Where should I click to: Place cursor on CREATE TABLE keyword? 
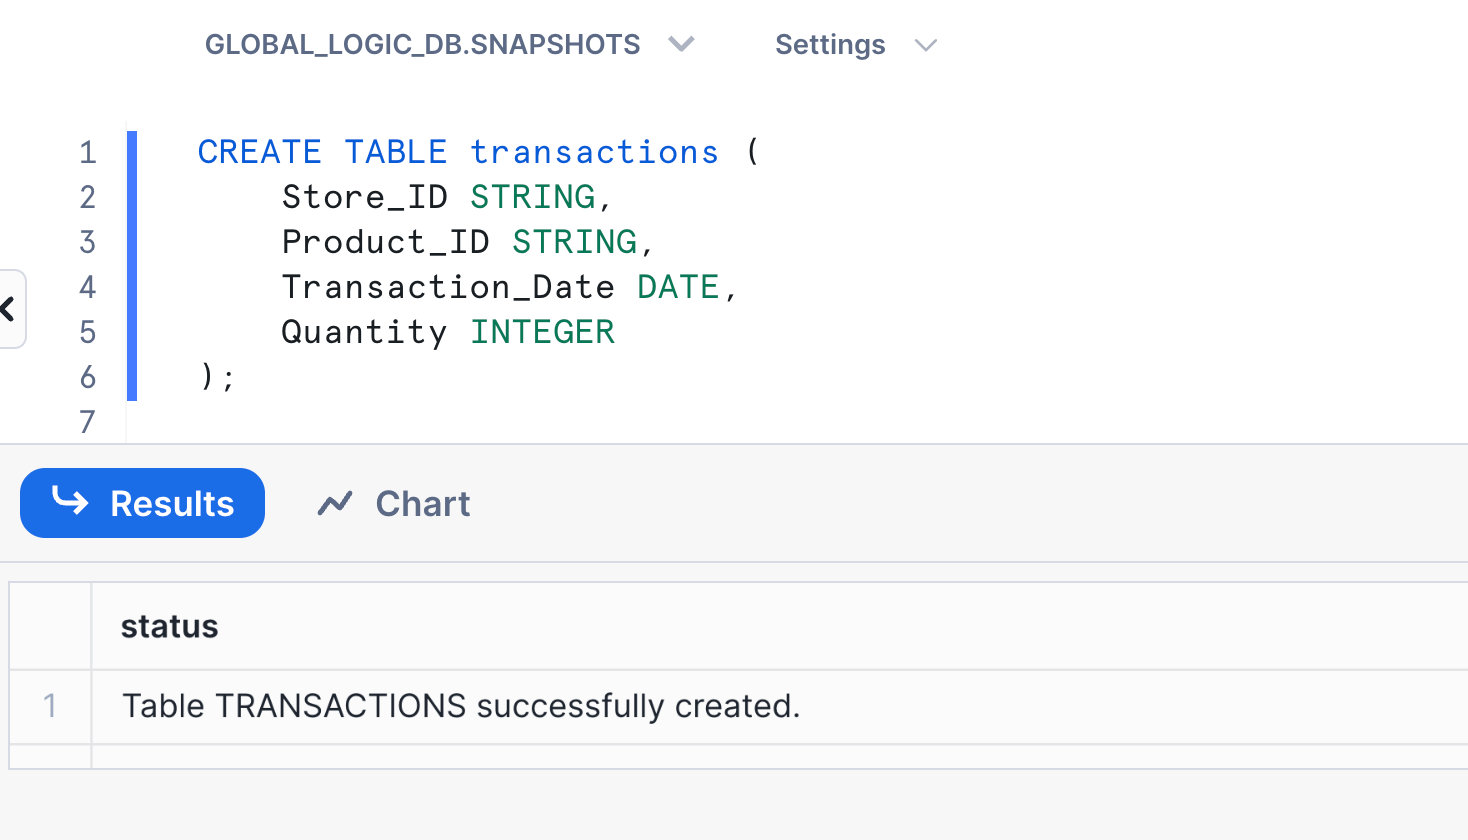(322, 152)
